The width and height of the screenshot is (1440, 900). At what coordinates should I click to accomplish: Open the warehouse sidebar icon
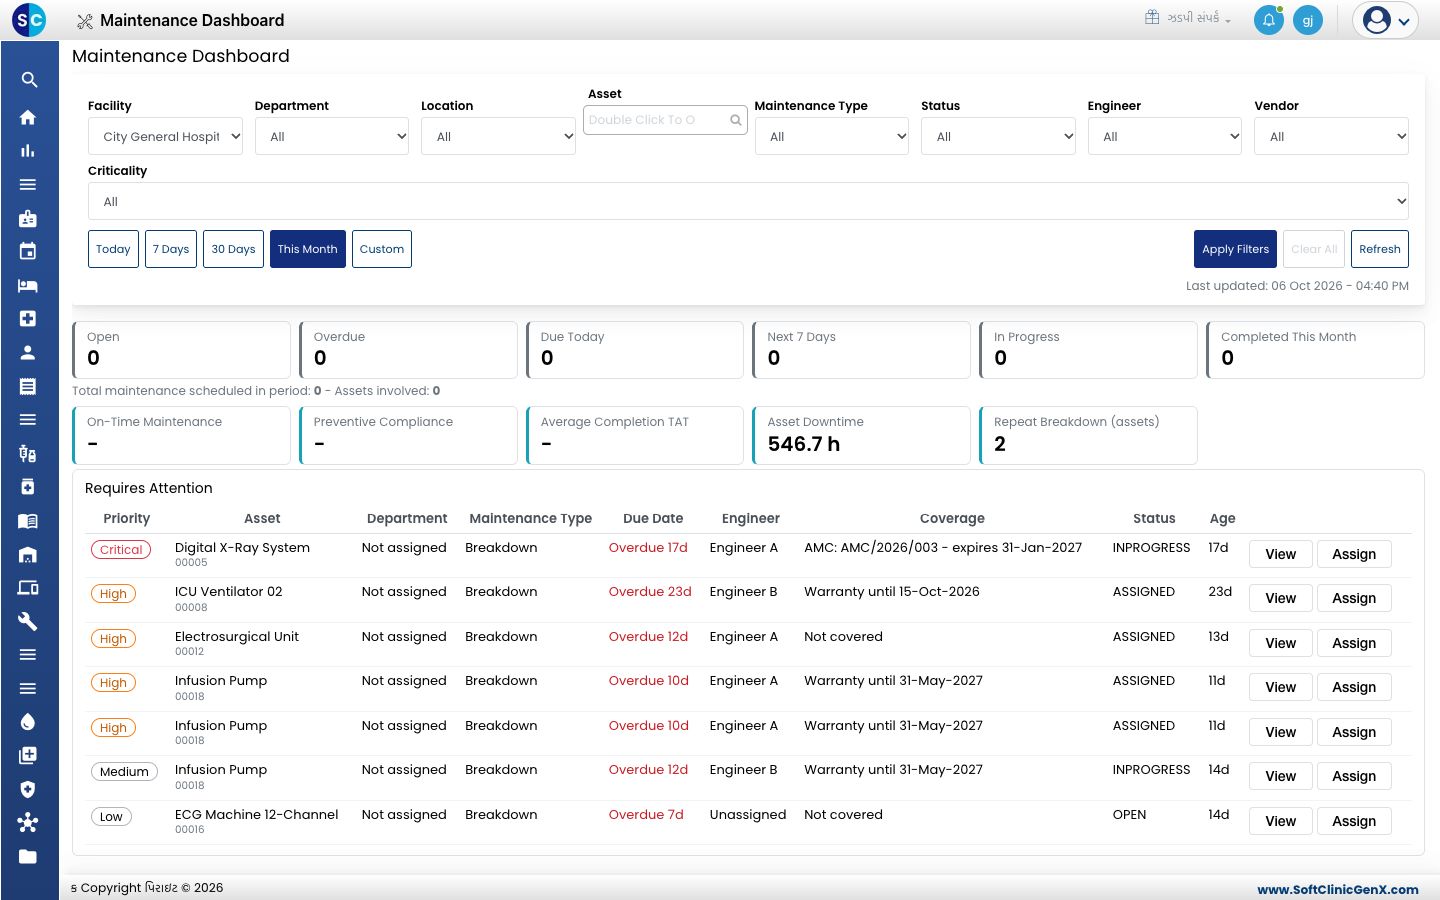click(x=28, y=554)
